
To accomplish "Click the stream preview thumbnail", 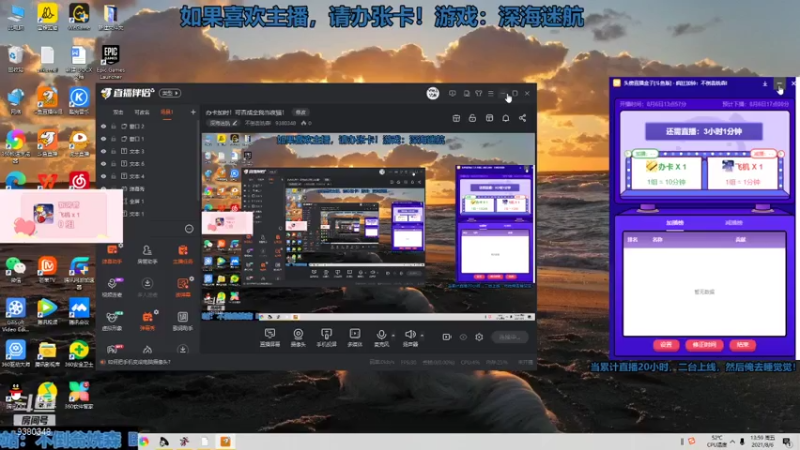I will point(368,227).
